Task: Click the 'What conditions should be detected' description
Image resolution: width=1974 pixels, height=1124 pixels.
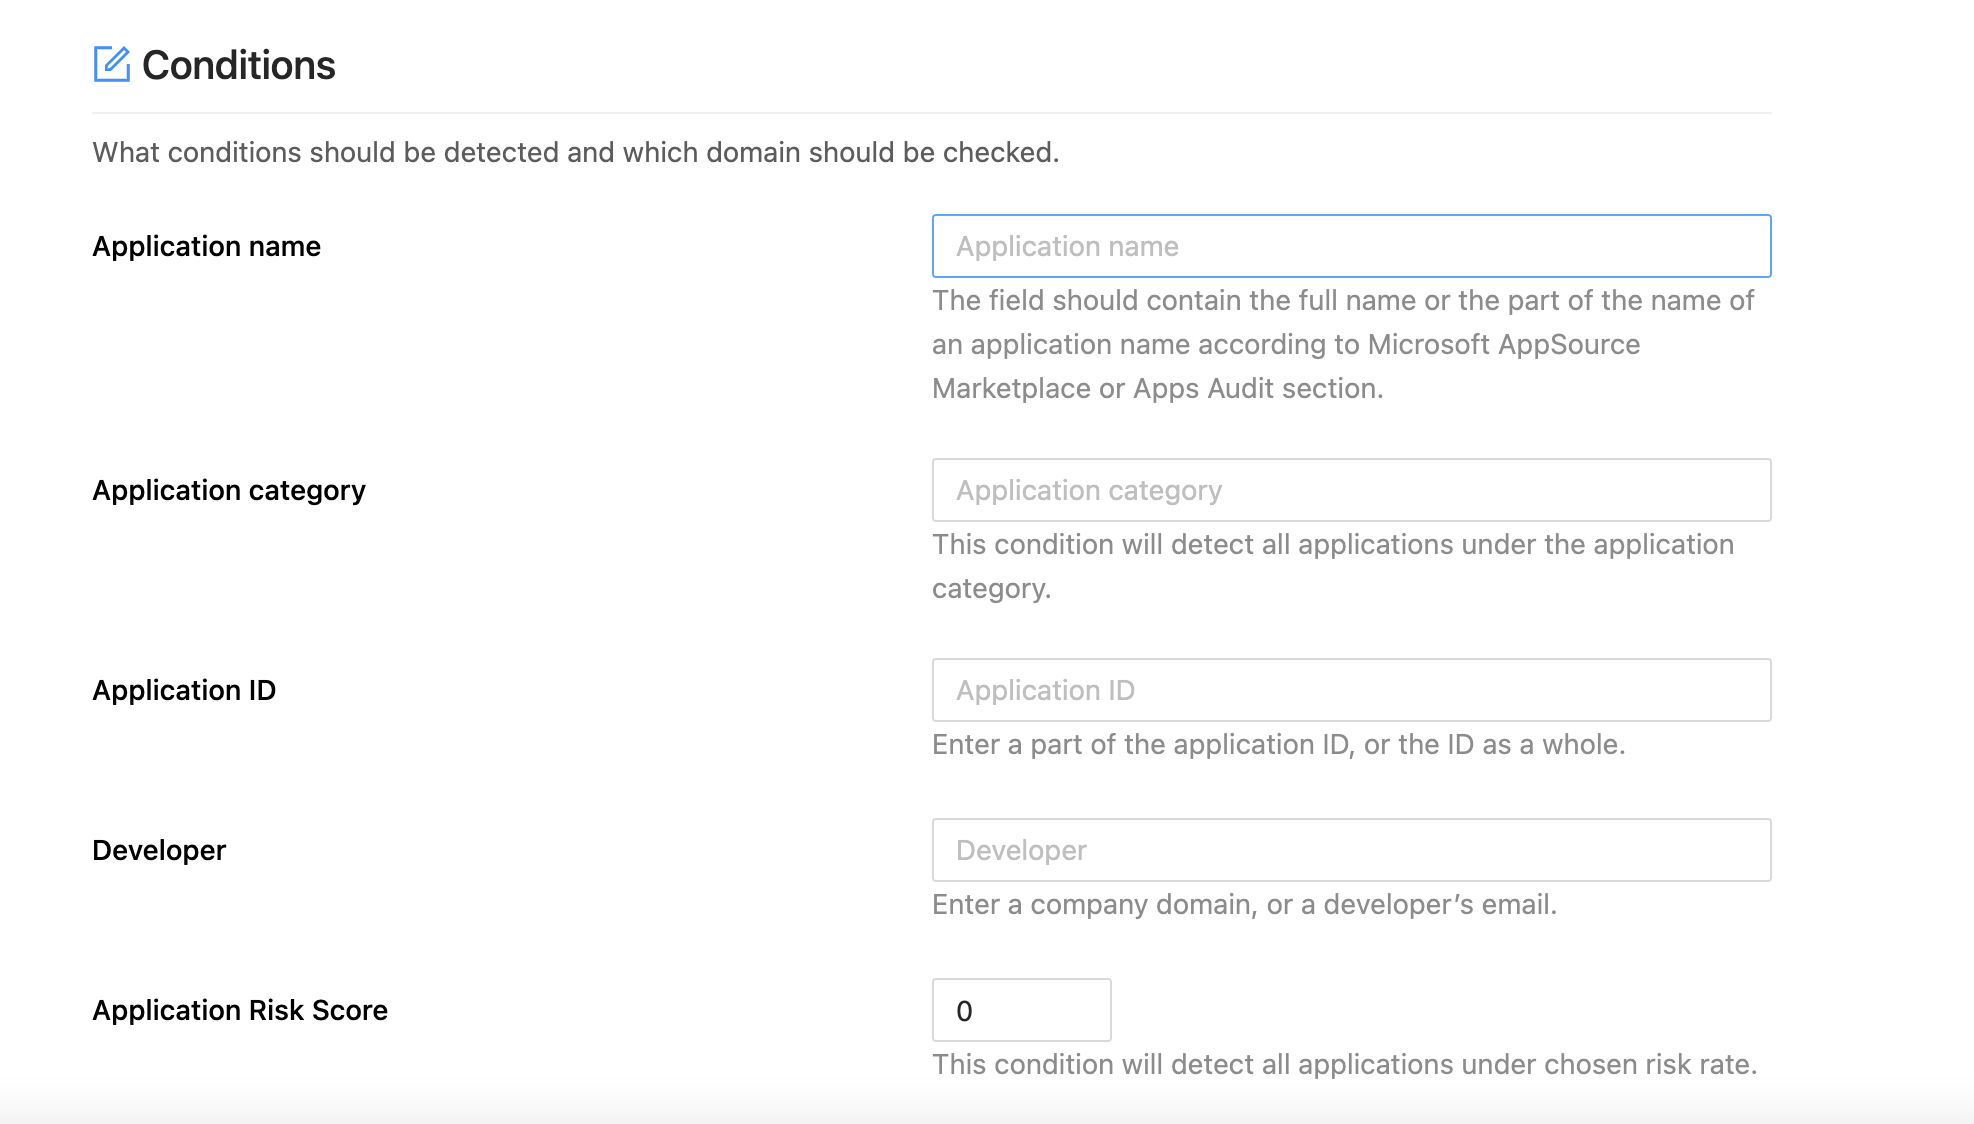Action: click(575, 152)
